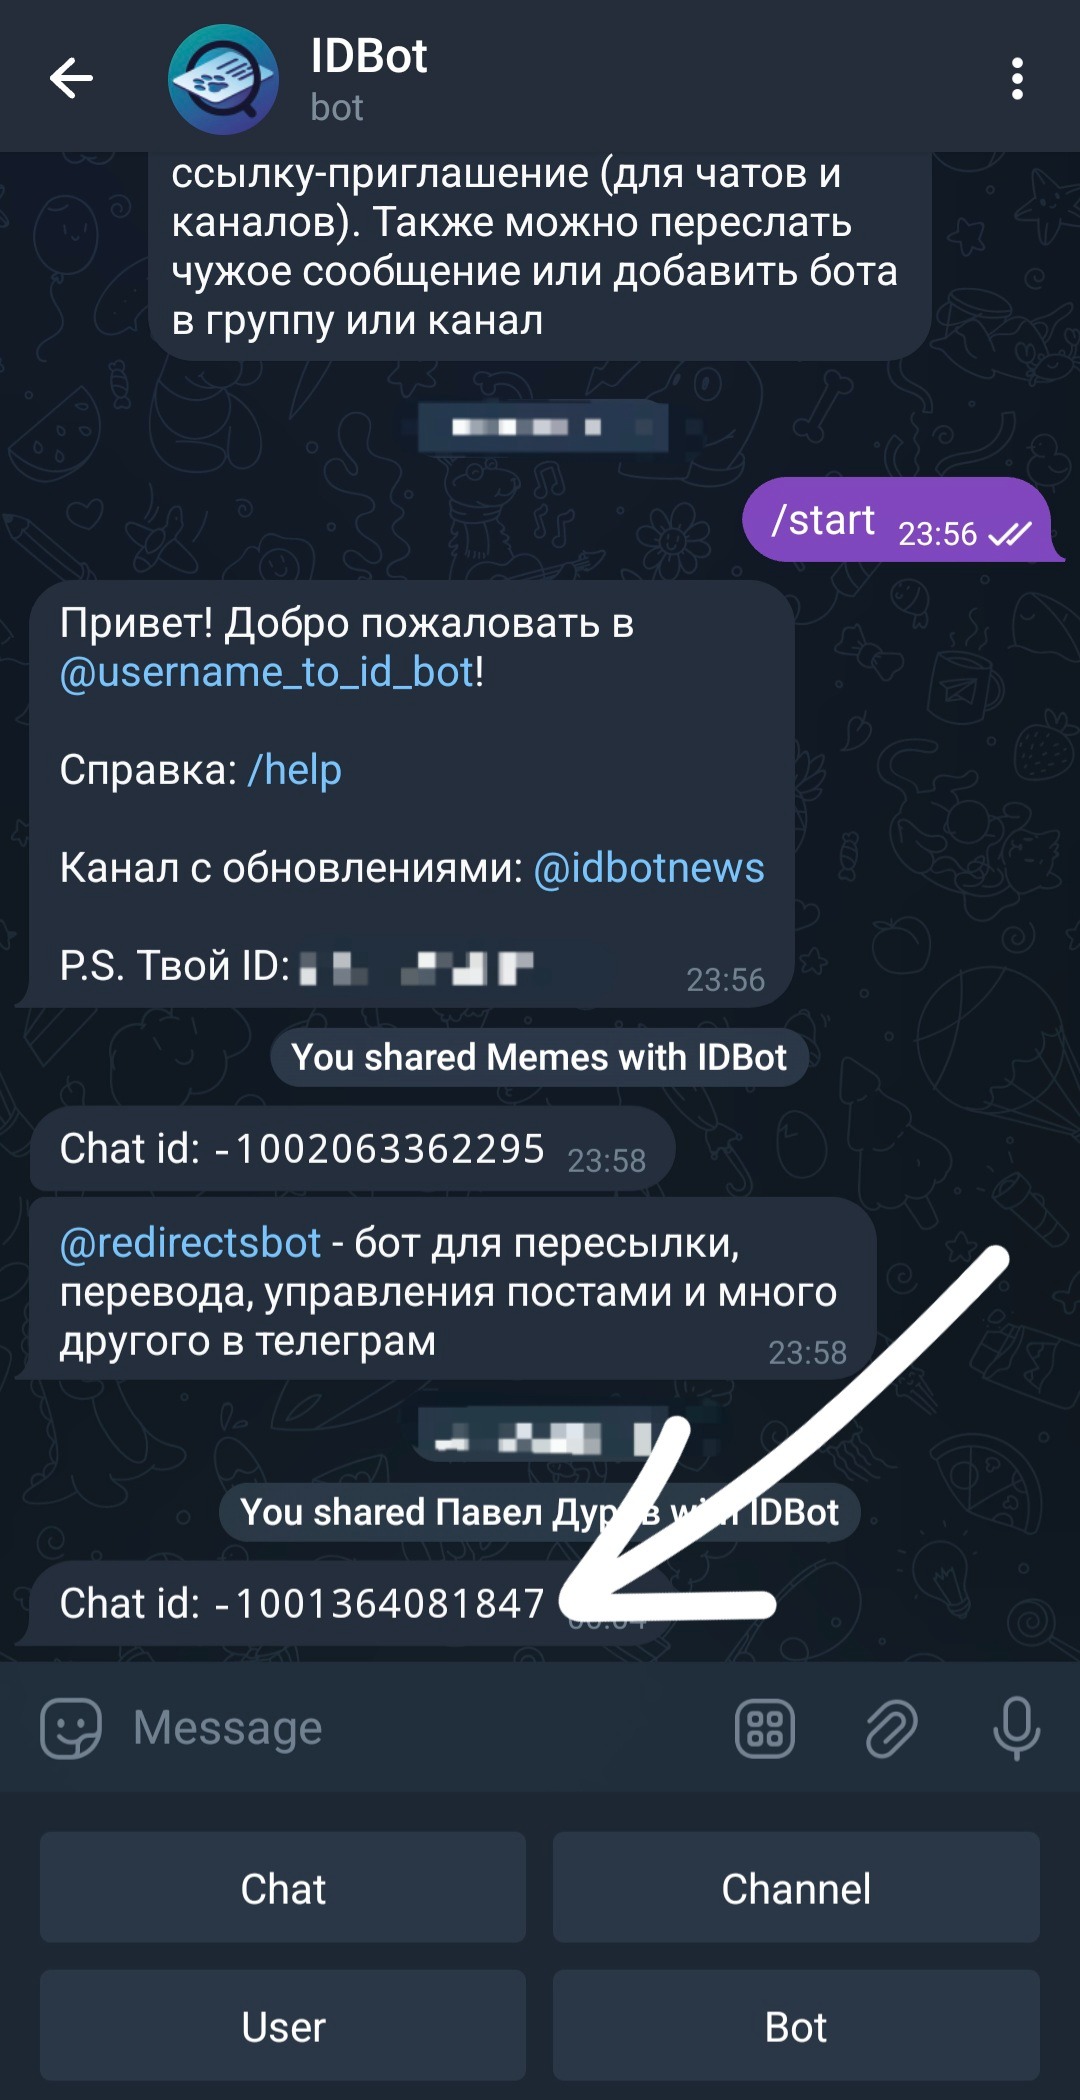
Task: Tap the back arrow icon
Action: tap(71, 78)
